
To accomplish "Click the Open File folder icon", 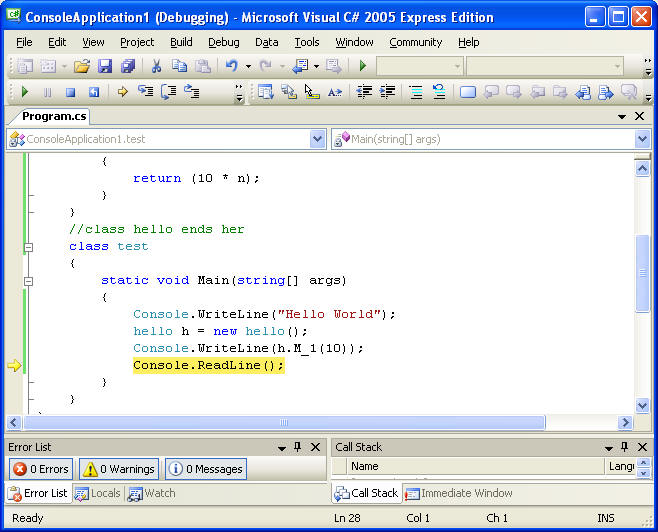I will coord(81,66).
